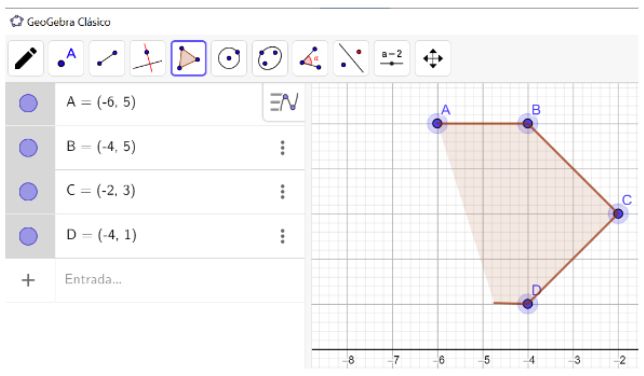Image resolution: width=644 pixels, height=376 pixels.
Task: Click point B on the graph
Action: point(528,123)
